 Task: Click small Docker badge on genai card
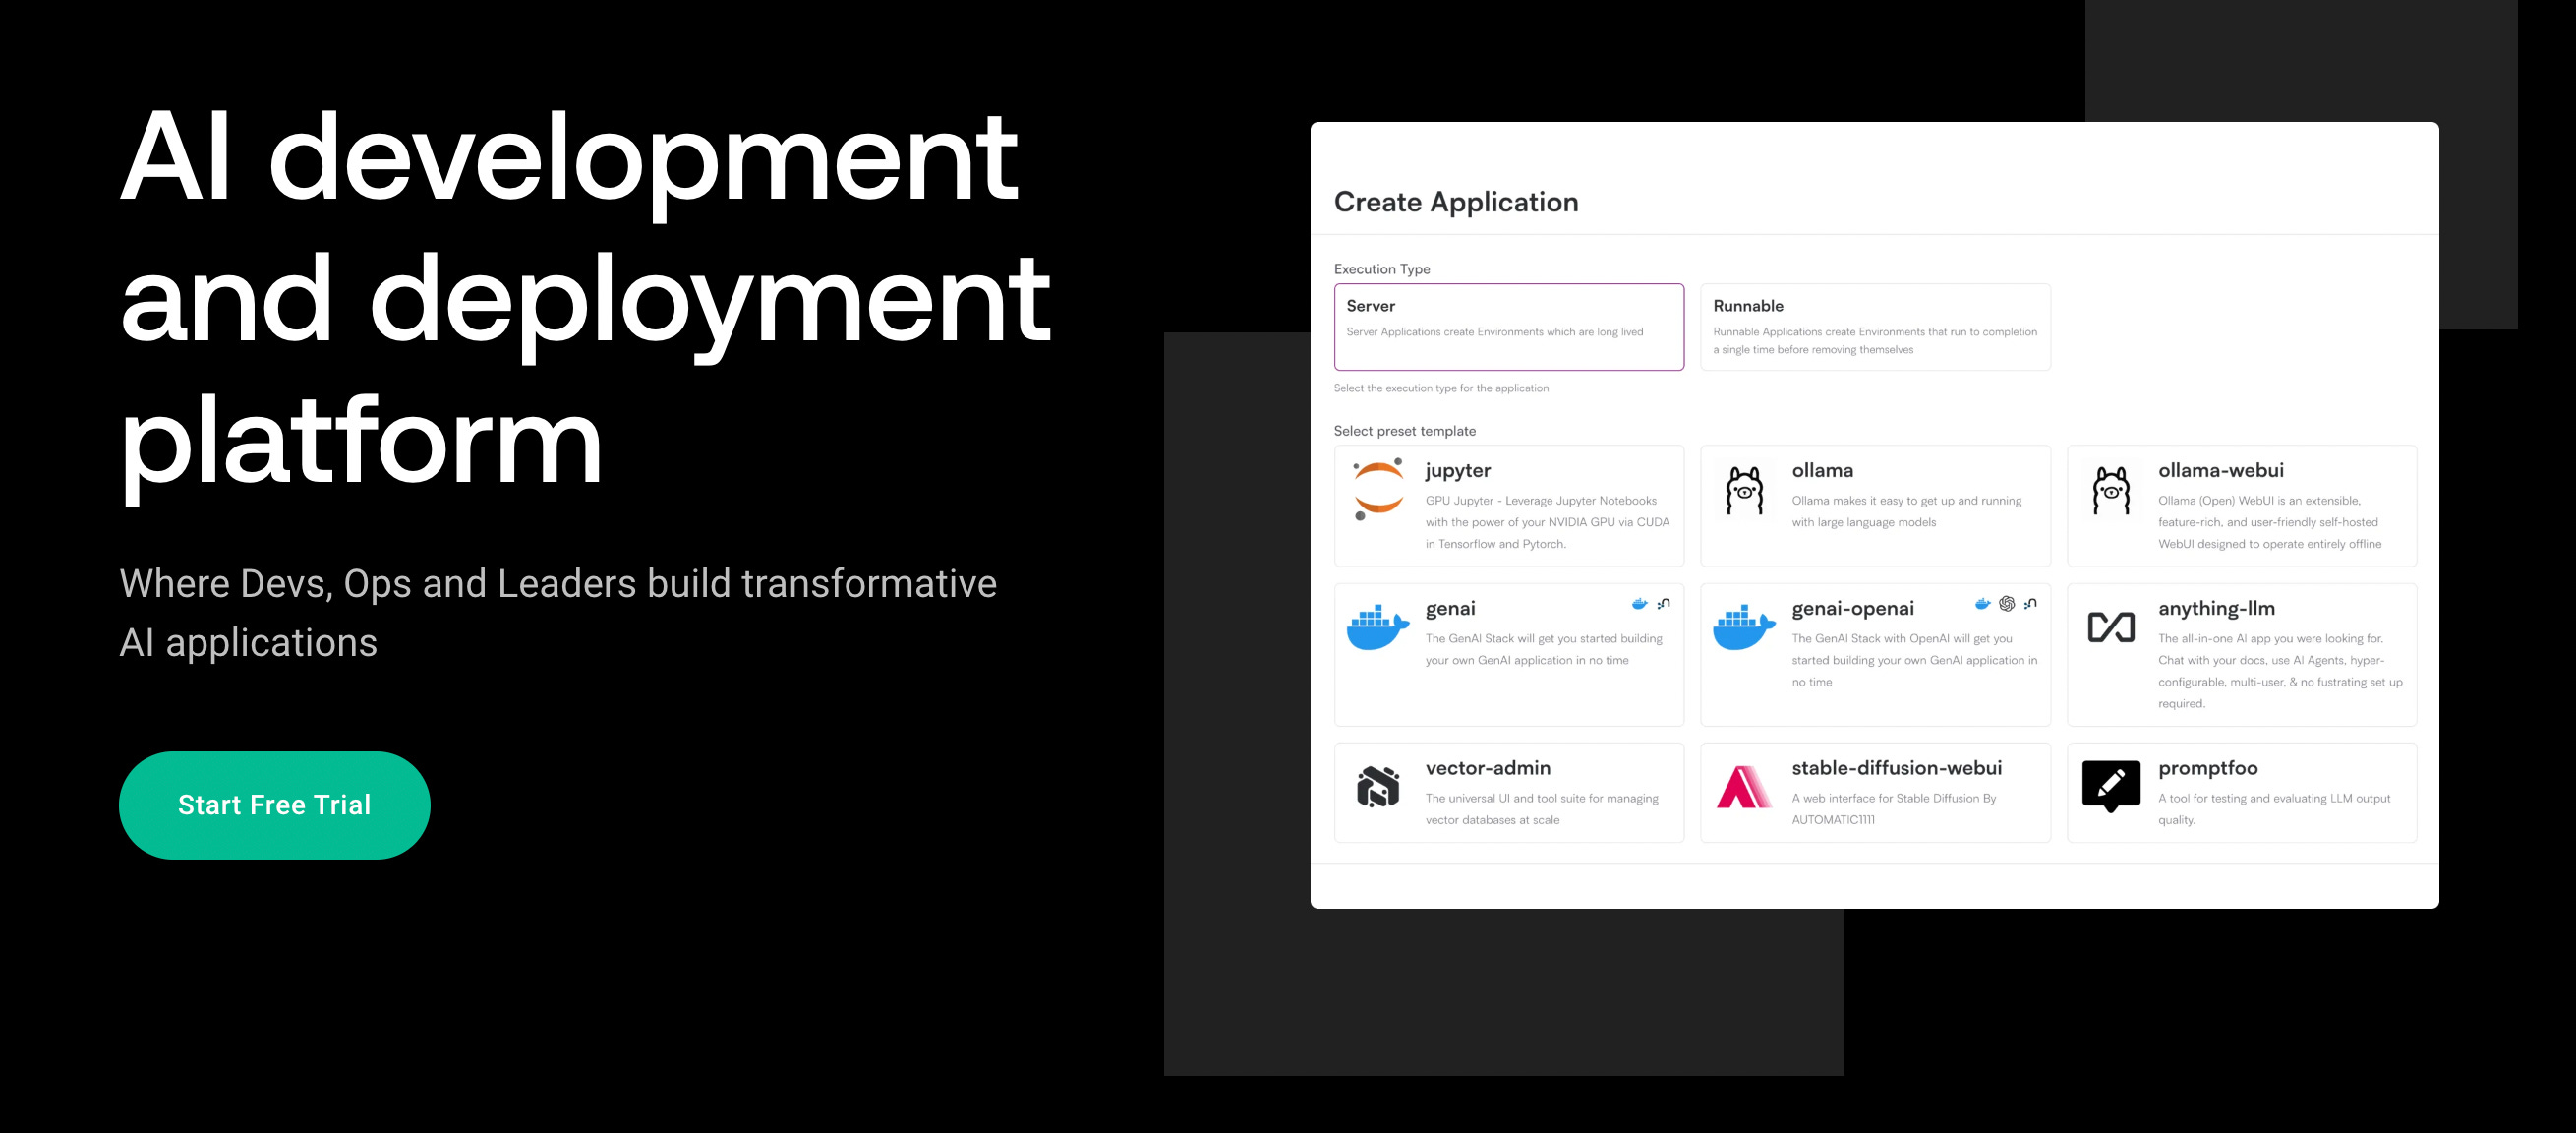click(1639, 604)
